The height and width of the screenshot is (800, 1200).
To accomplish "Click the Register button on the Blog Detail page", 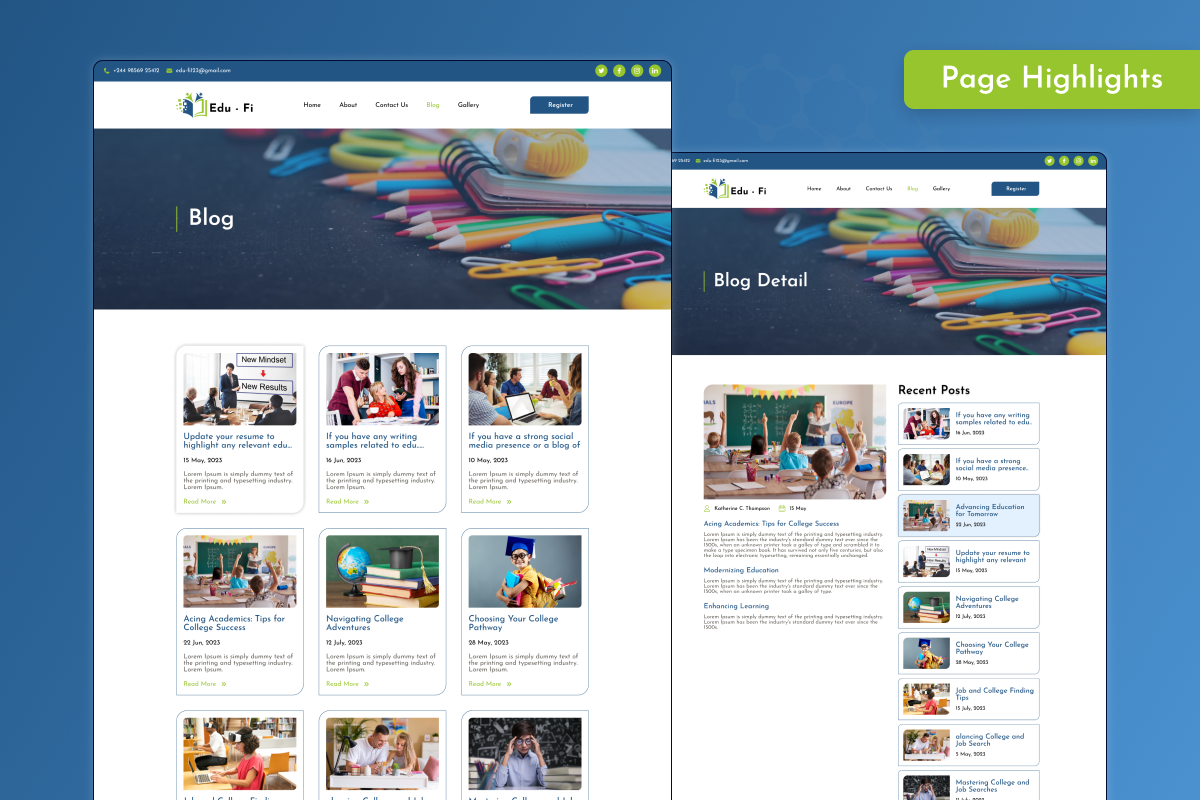I will [x=1015, y=188].
